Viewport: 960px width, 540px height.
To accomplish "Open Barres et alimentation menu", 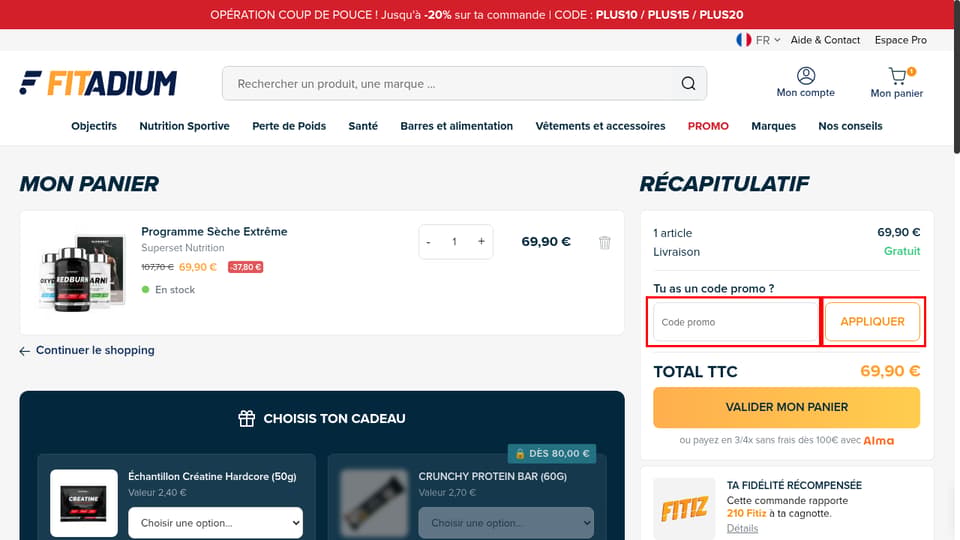I will [457, 126].
